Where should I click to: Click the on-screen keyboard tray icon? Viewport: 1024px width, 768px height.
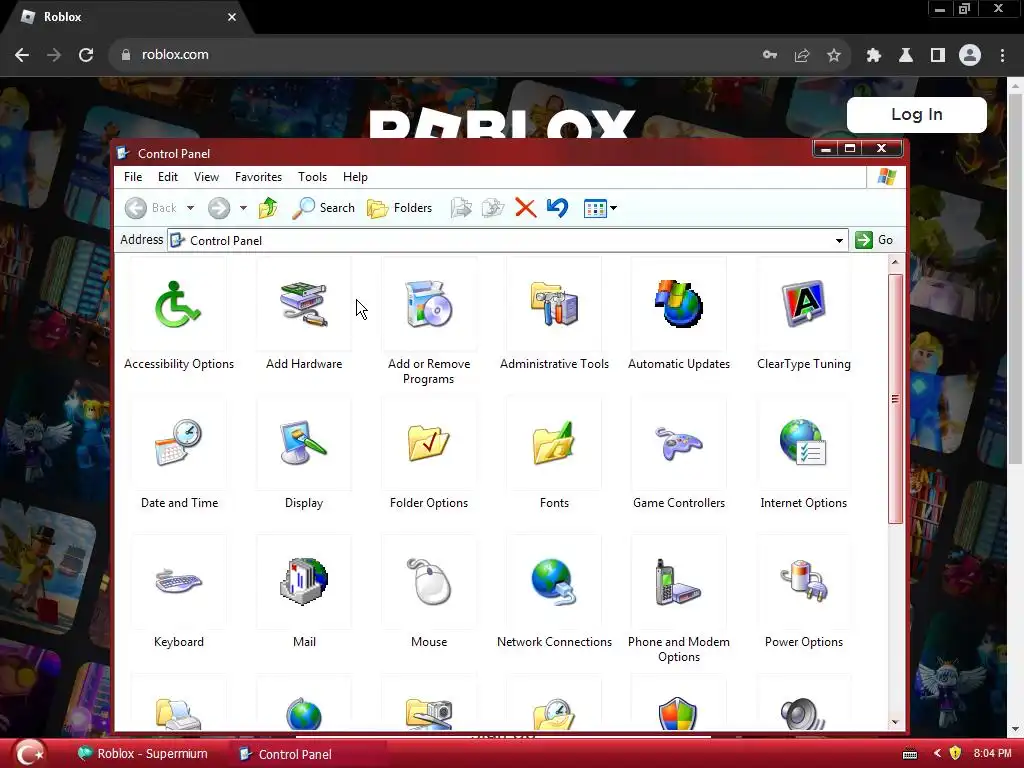910,754
